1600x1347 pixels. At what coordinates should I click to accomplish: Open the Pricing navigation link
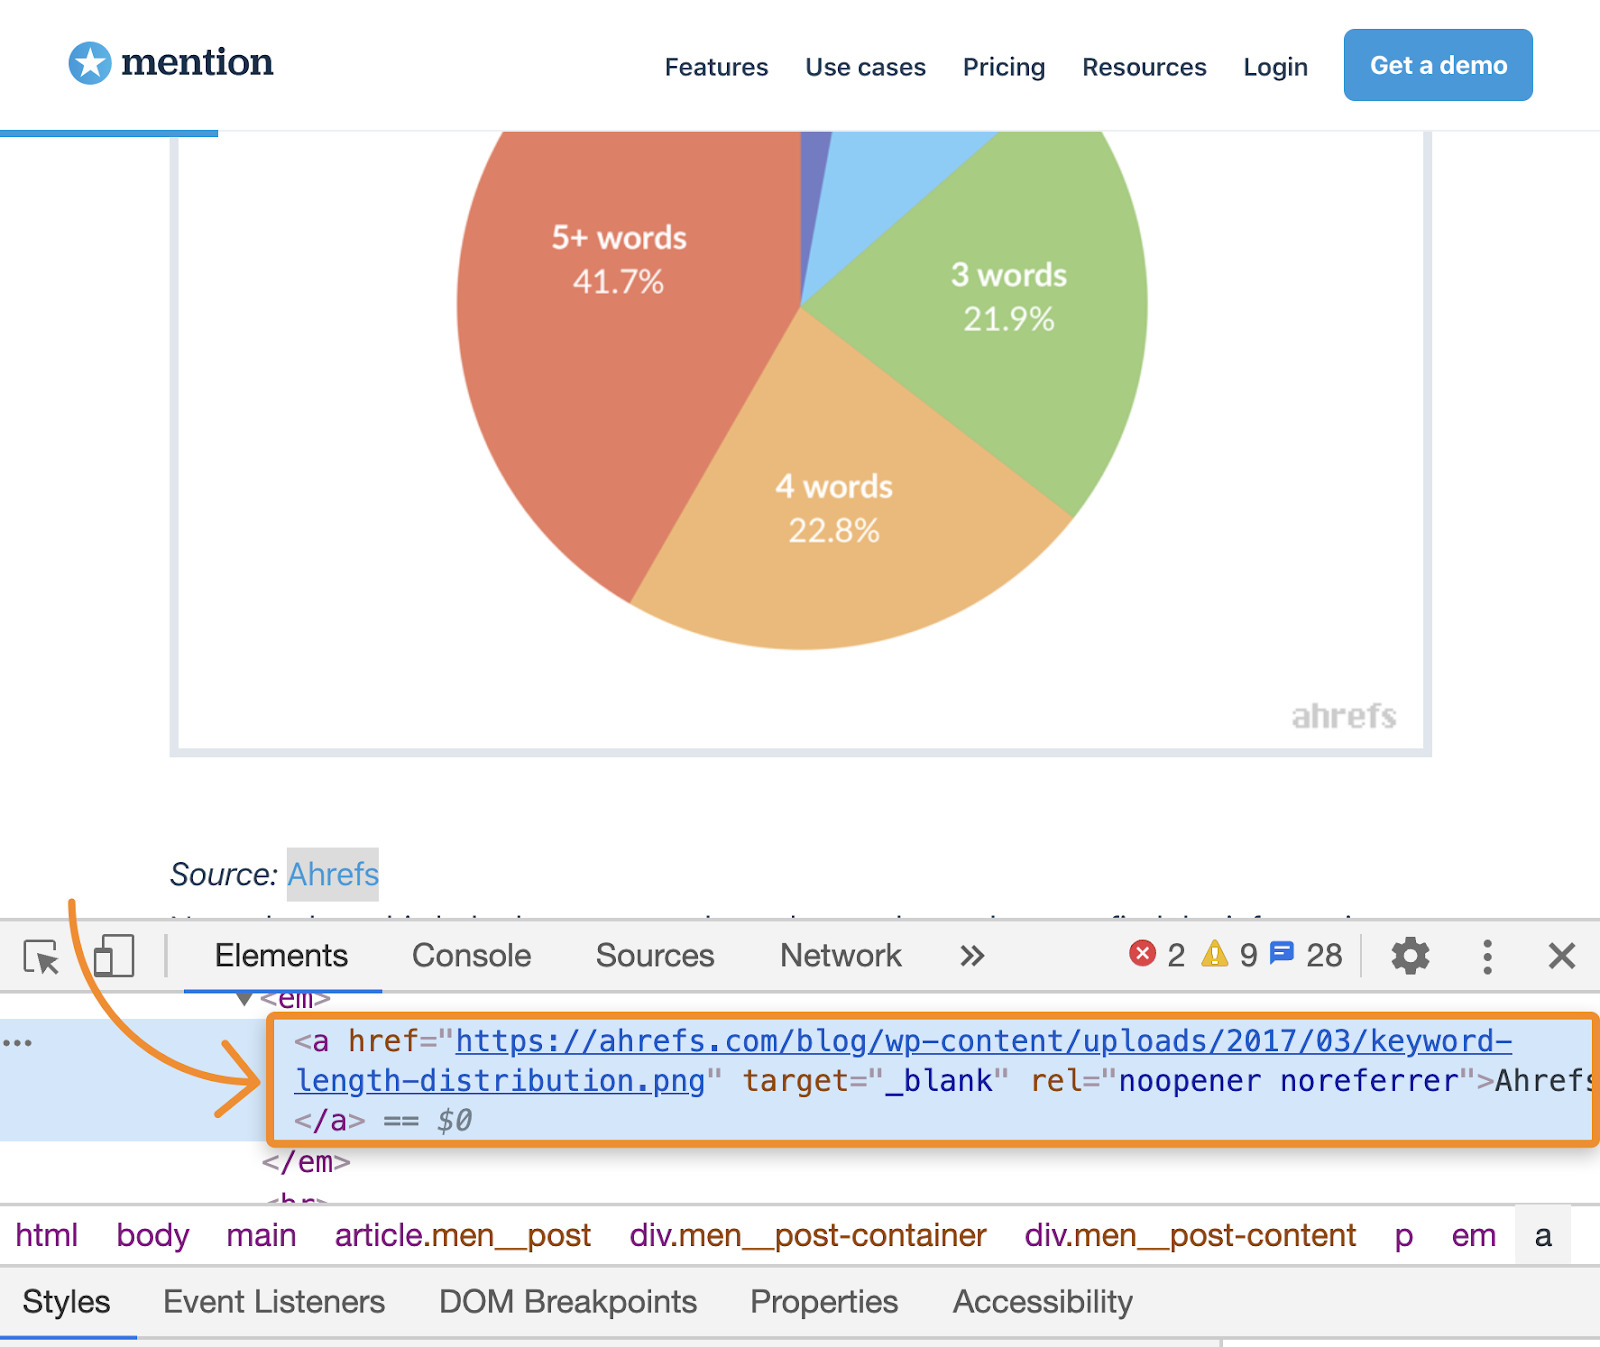click(x=1003, y=67)
